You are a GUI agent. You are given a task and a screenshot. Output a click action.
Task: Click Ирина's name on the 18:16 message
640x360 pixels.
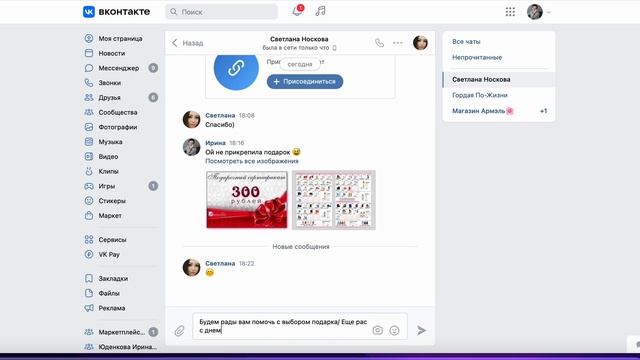point(215,143)
